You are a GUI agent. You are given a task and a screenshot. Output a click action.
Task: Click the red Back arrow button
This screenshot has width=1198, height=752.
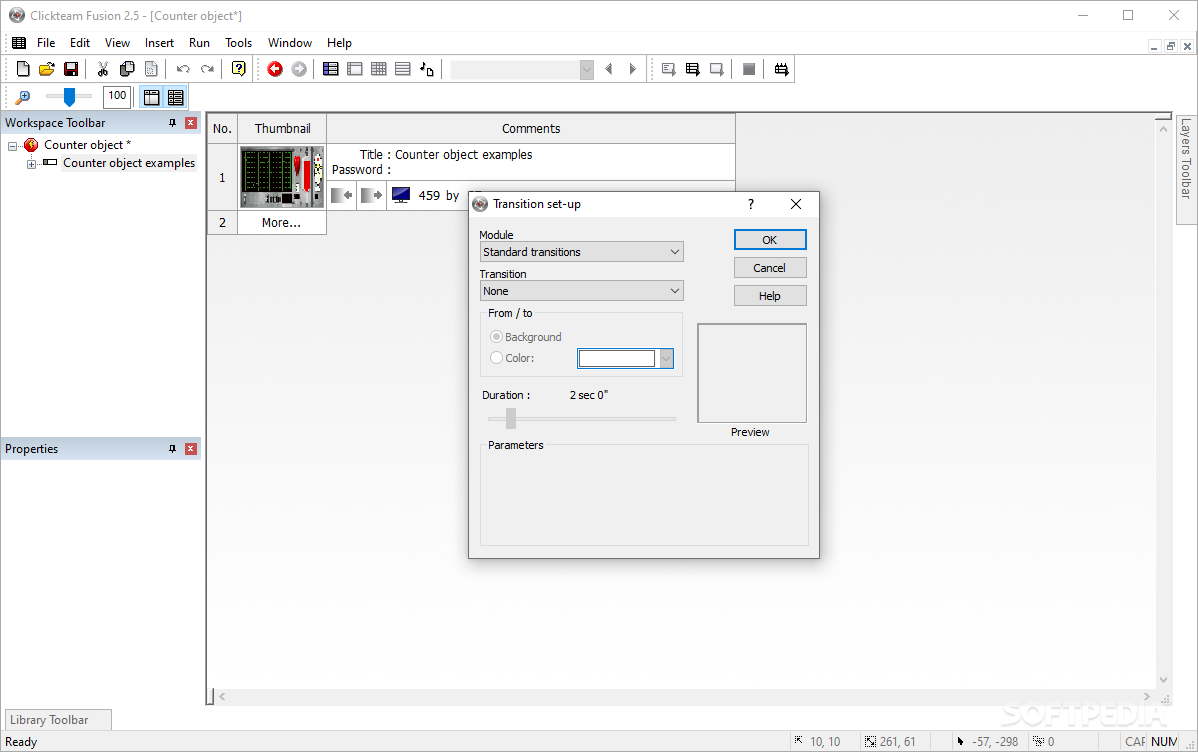coord(275,70)
